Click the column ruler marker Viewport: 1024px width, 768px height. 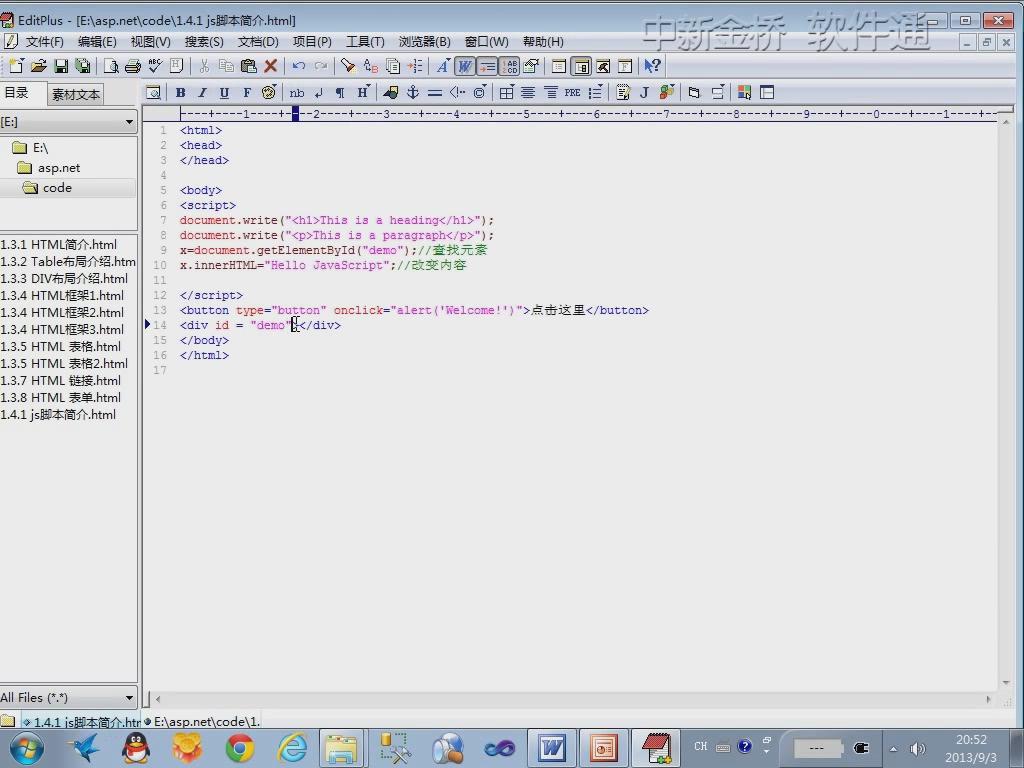pyautogui.click(x=295, y=114)
